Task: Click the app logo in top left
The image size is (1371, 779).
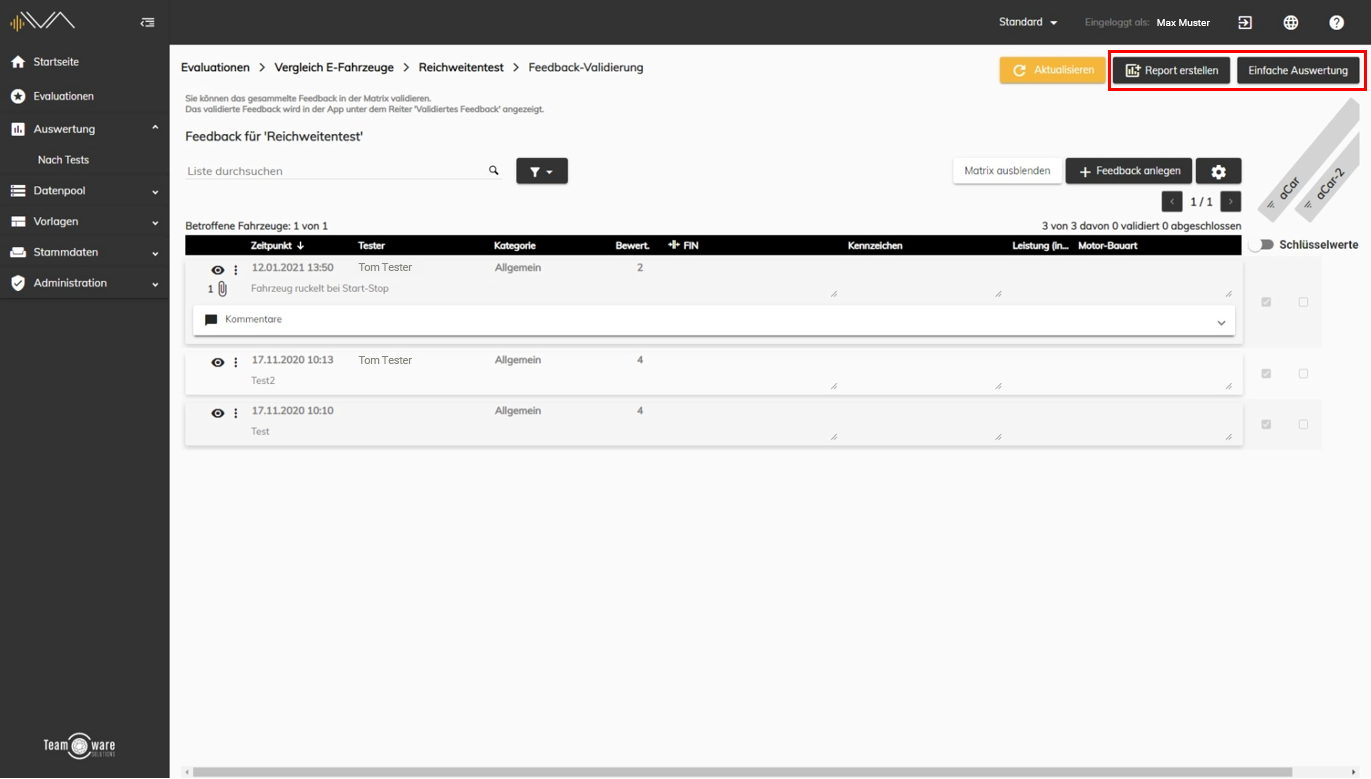Action: tap(43, 21)
